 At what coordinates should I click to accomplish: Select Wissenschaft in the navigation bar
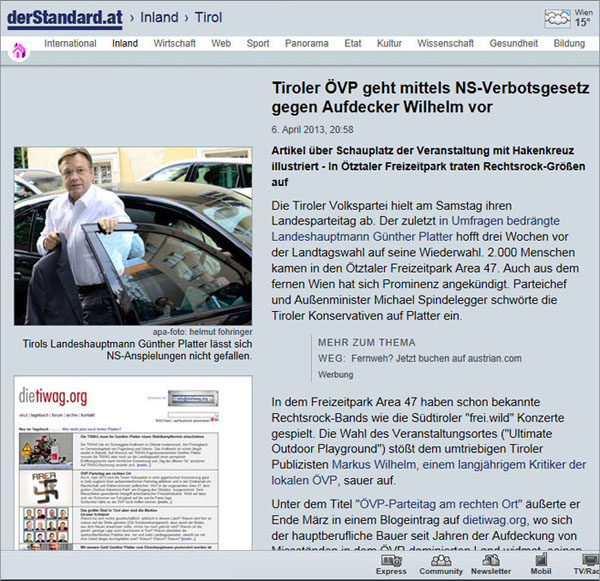(x=445, y=43)
